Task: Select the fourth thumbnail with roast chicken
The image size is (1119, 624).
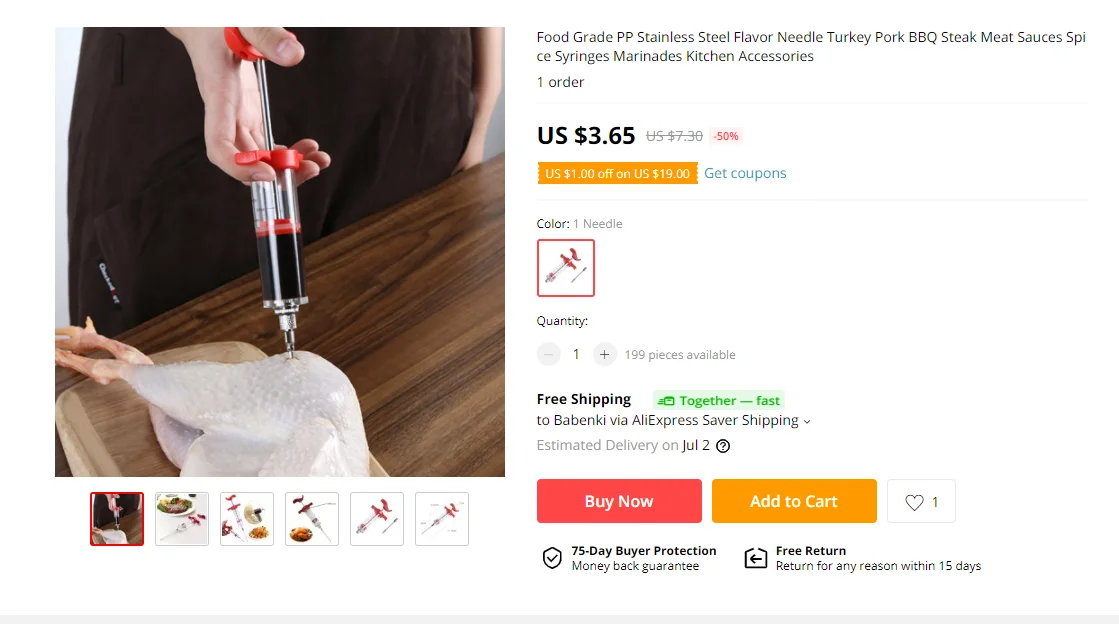Action: 312,519
